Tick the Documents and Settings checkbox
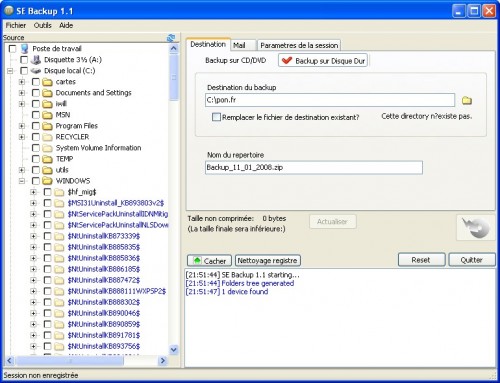500x383 pixels. 36,93
